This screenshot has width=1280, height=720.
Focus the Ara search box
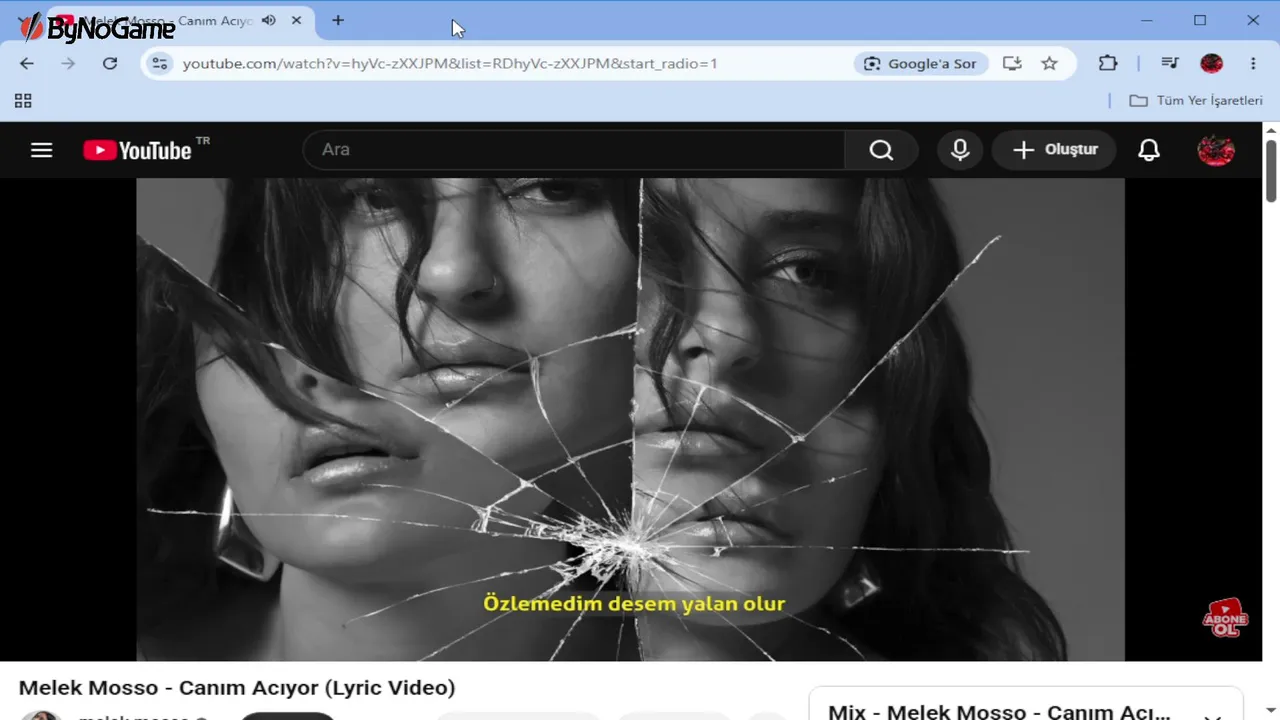pyautogui.click(x=574, y=150)
